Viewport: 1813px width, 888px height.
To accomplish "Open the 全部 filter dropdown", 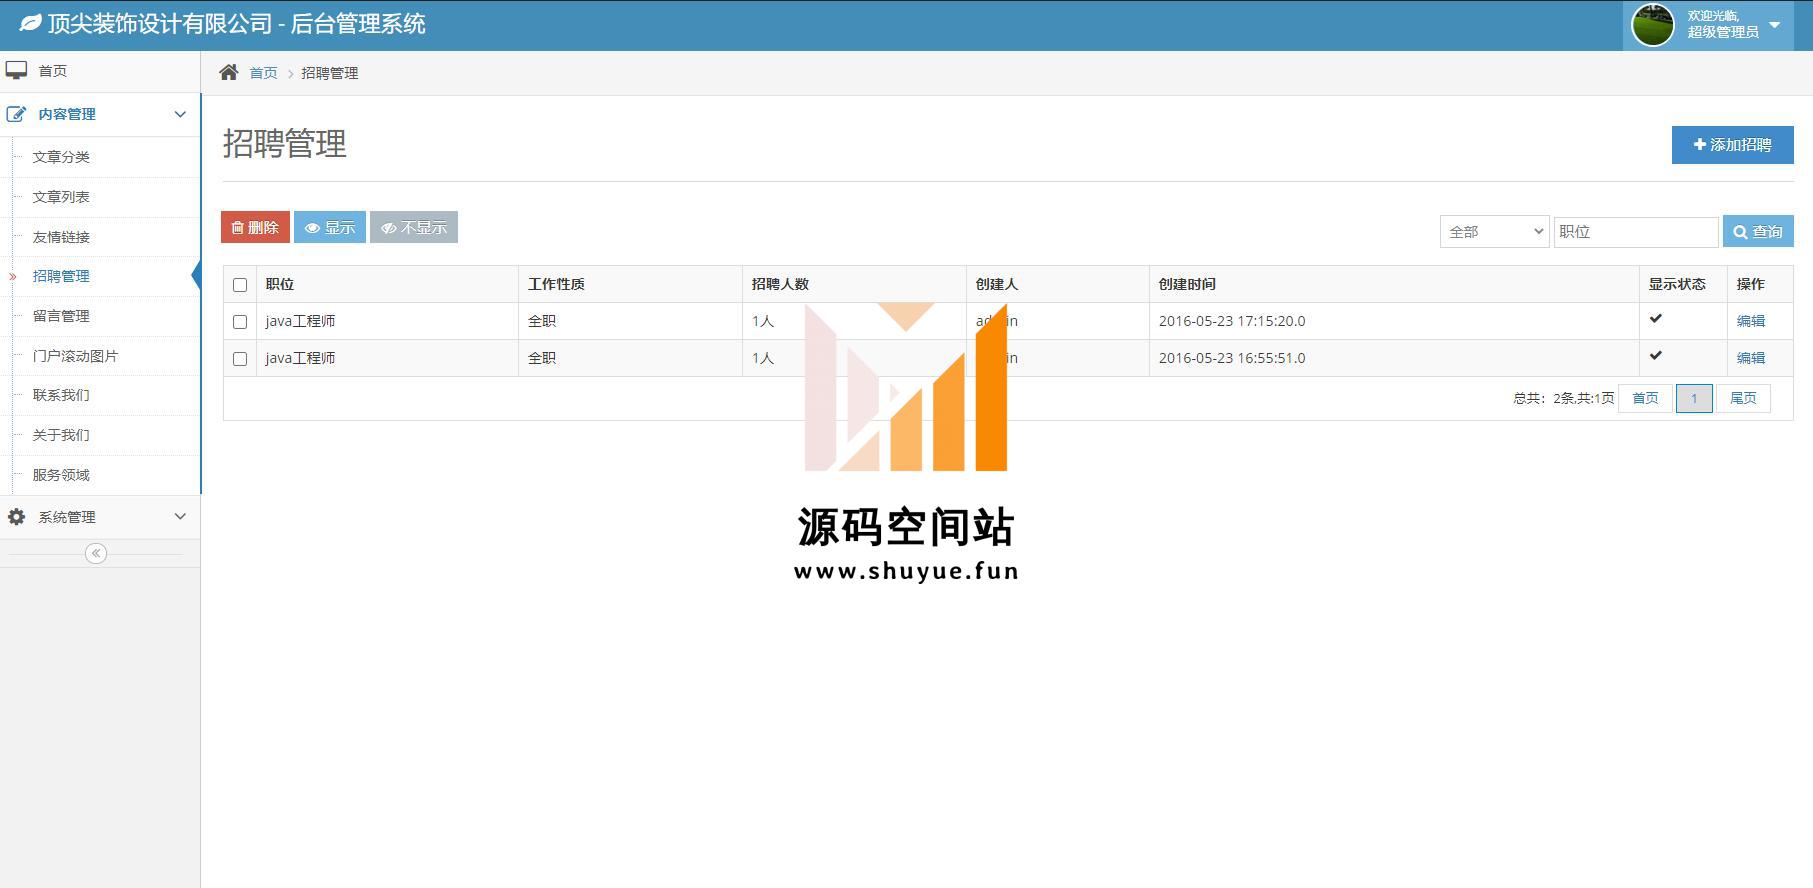I will (x=1494, y=232).
